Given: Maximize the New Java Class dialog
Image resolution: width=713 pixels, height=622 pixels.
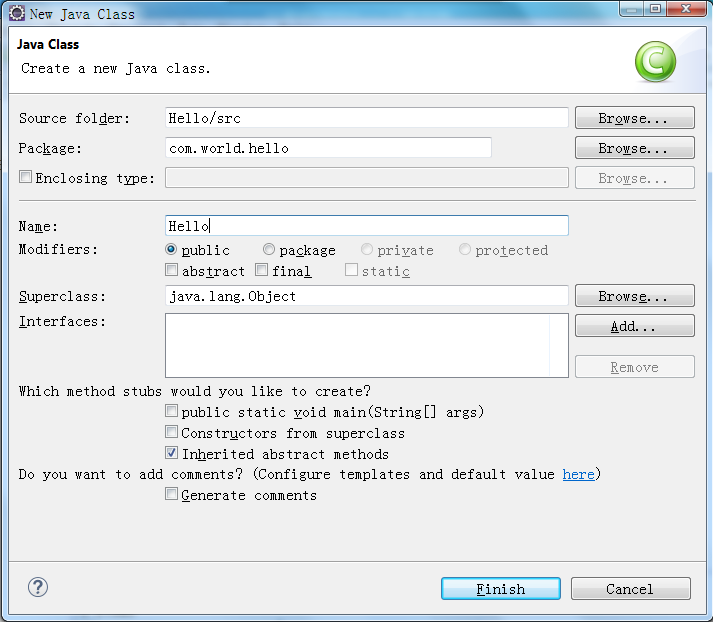Looking at the screenshot, I should click(655, 9).
